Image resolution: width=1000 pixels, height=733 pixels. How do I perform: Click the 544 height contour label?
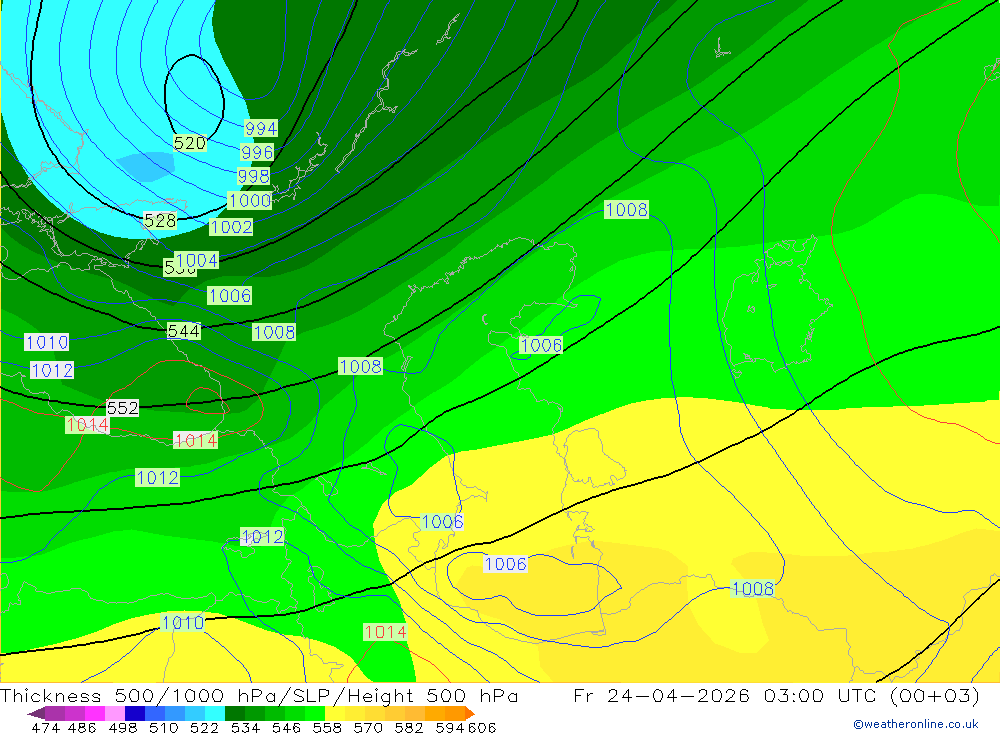[x=184, y=331]
